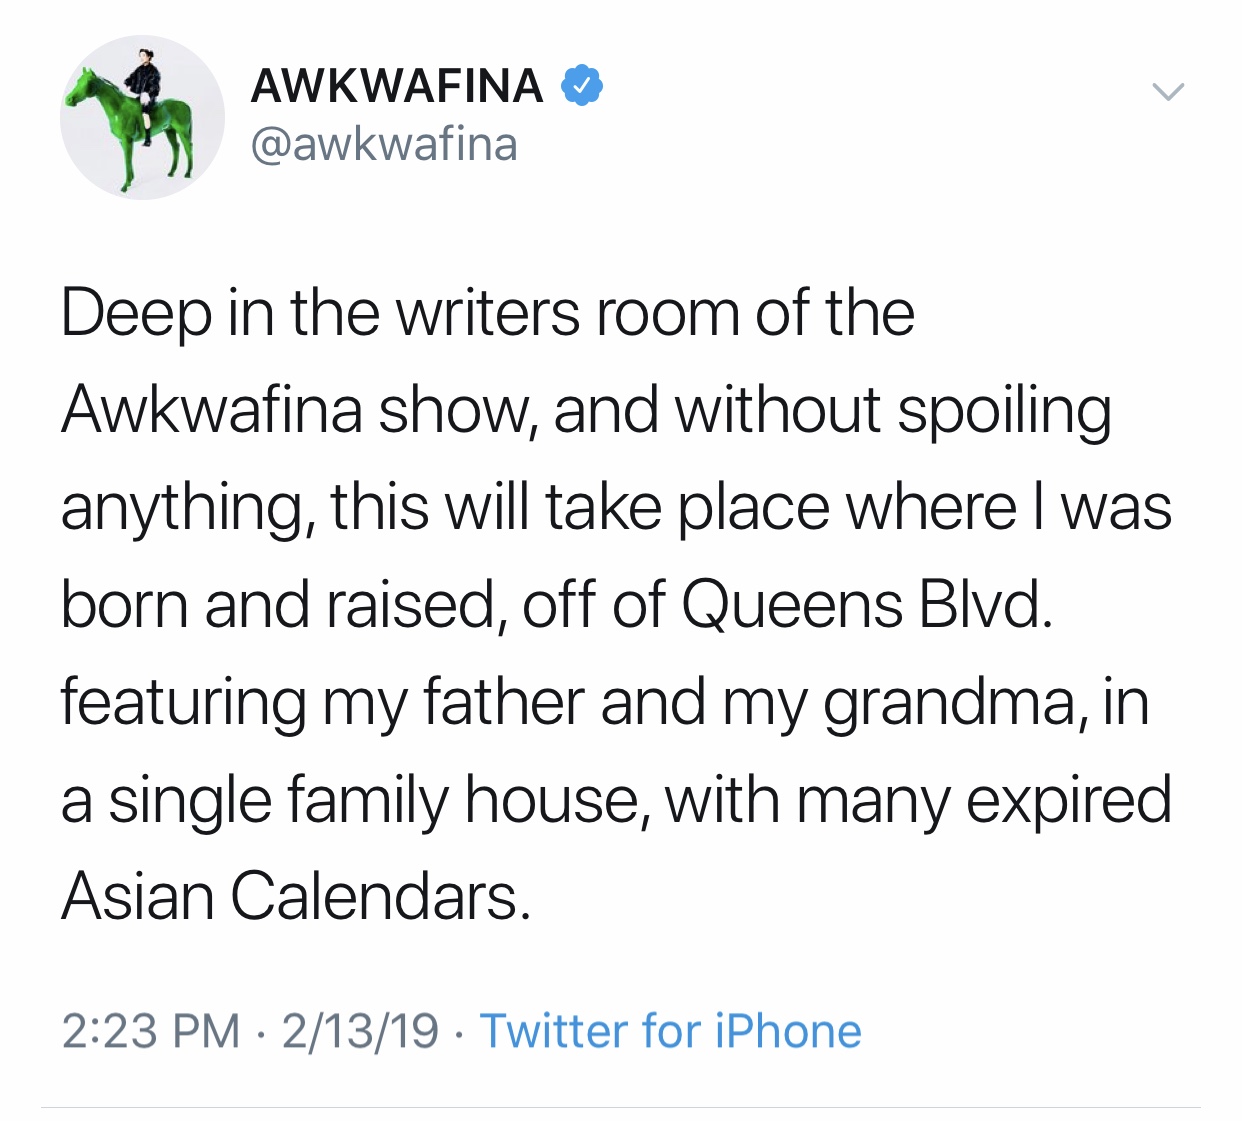Image resolution: width=1242 pixels, height=1121 pixels.
Task: Click the phrase "single family house"
Action: [x=373, y=800]
